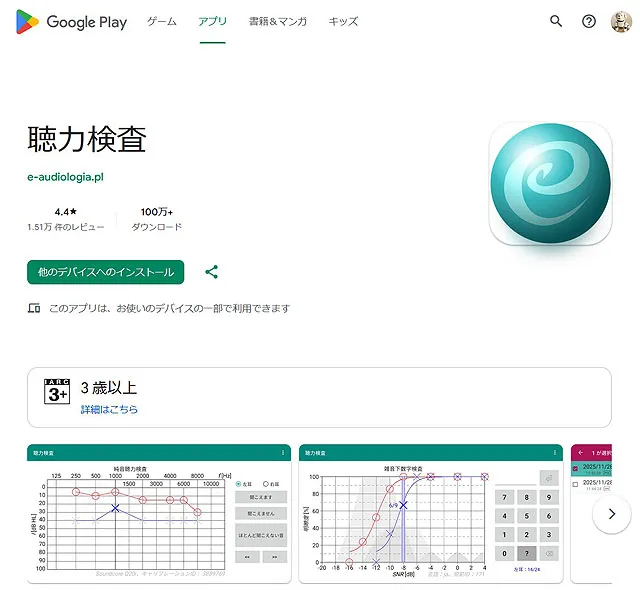Open the account profile avatar
The width and height of the screenshot is (640, 590).
coord(621,22)
